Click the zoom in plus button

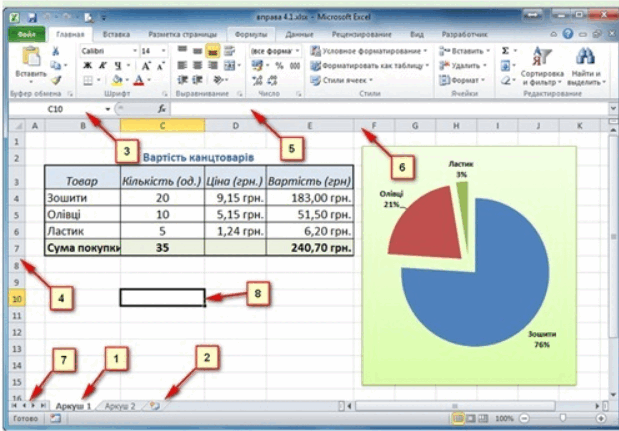point(601,418)
